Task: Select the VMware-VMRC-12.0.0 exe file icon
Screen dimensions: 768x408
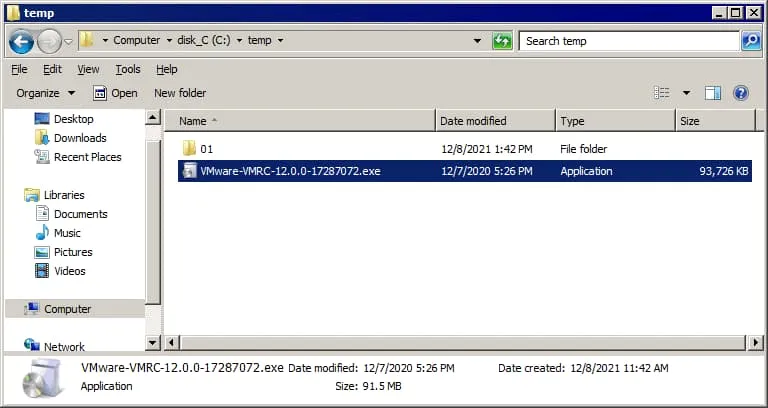Action: [189, 171]
